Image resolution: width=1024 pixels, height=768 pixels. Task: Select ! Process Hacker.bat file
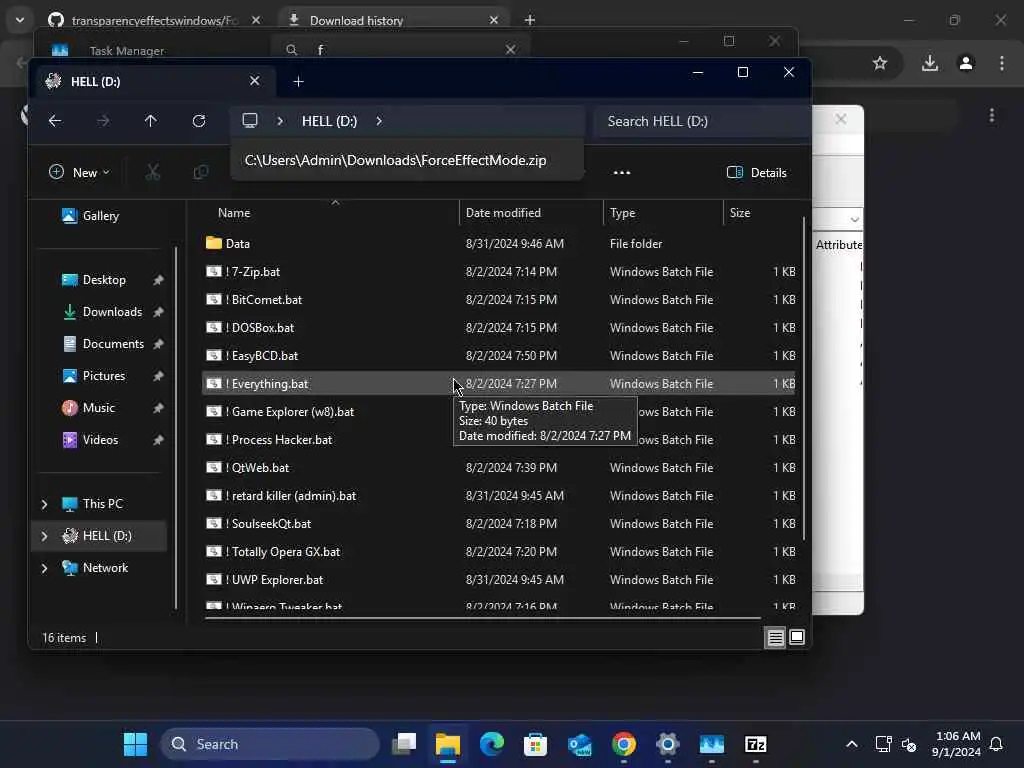tap(498, 440)
